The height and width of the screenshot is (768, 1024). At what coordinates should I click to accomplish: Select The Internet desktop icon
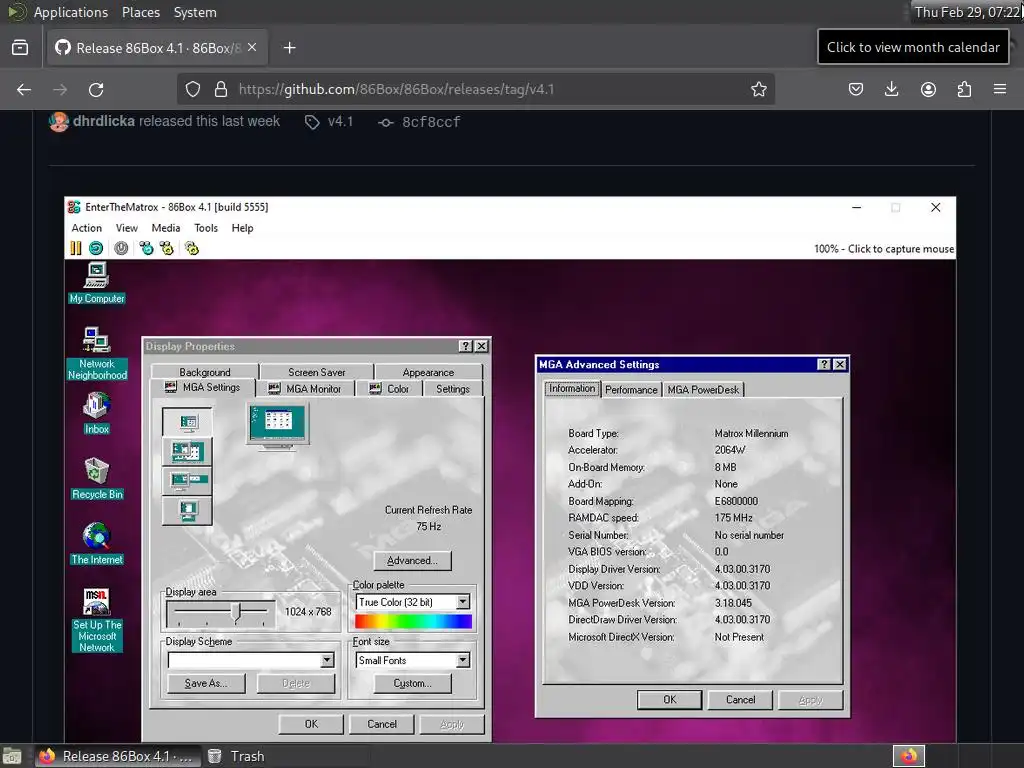click(97, 543)
